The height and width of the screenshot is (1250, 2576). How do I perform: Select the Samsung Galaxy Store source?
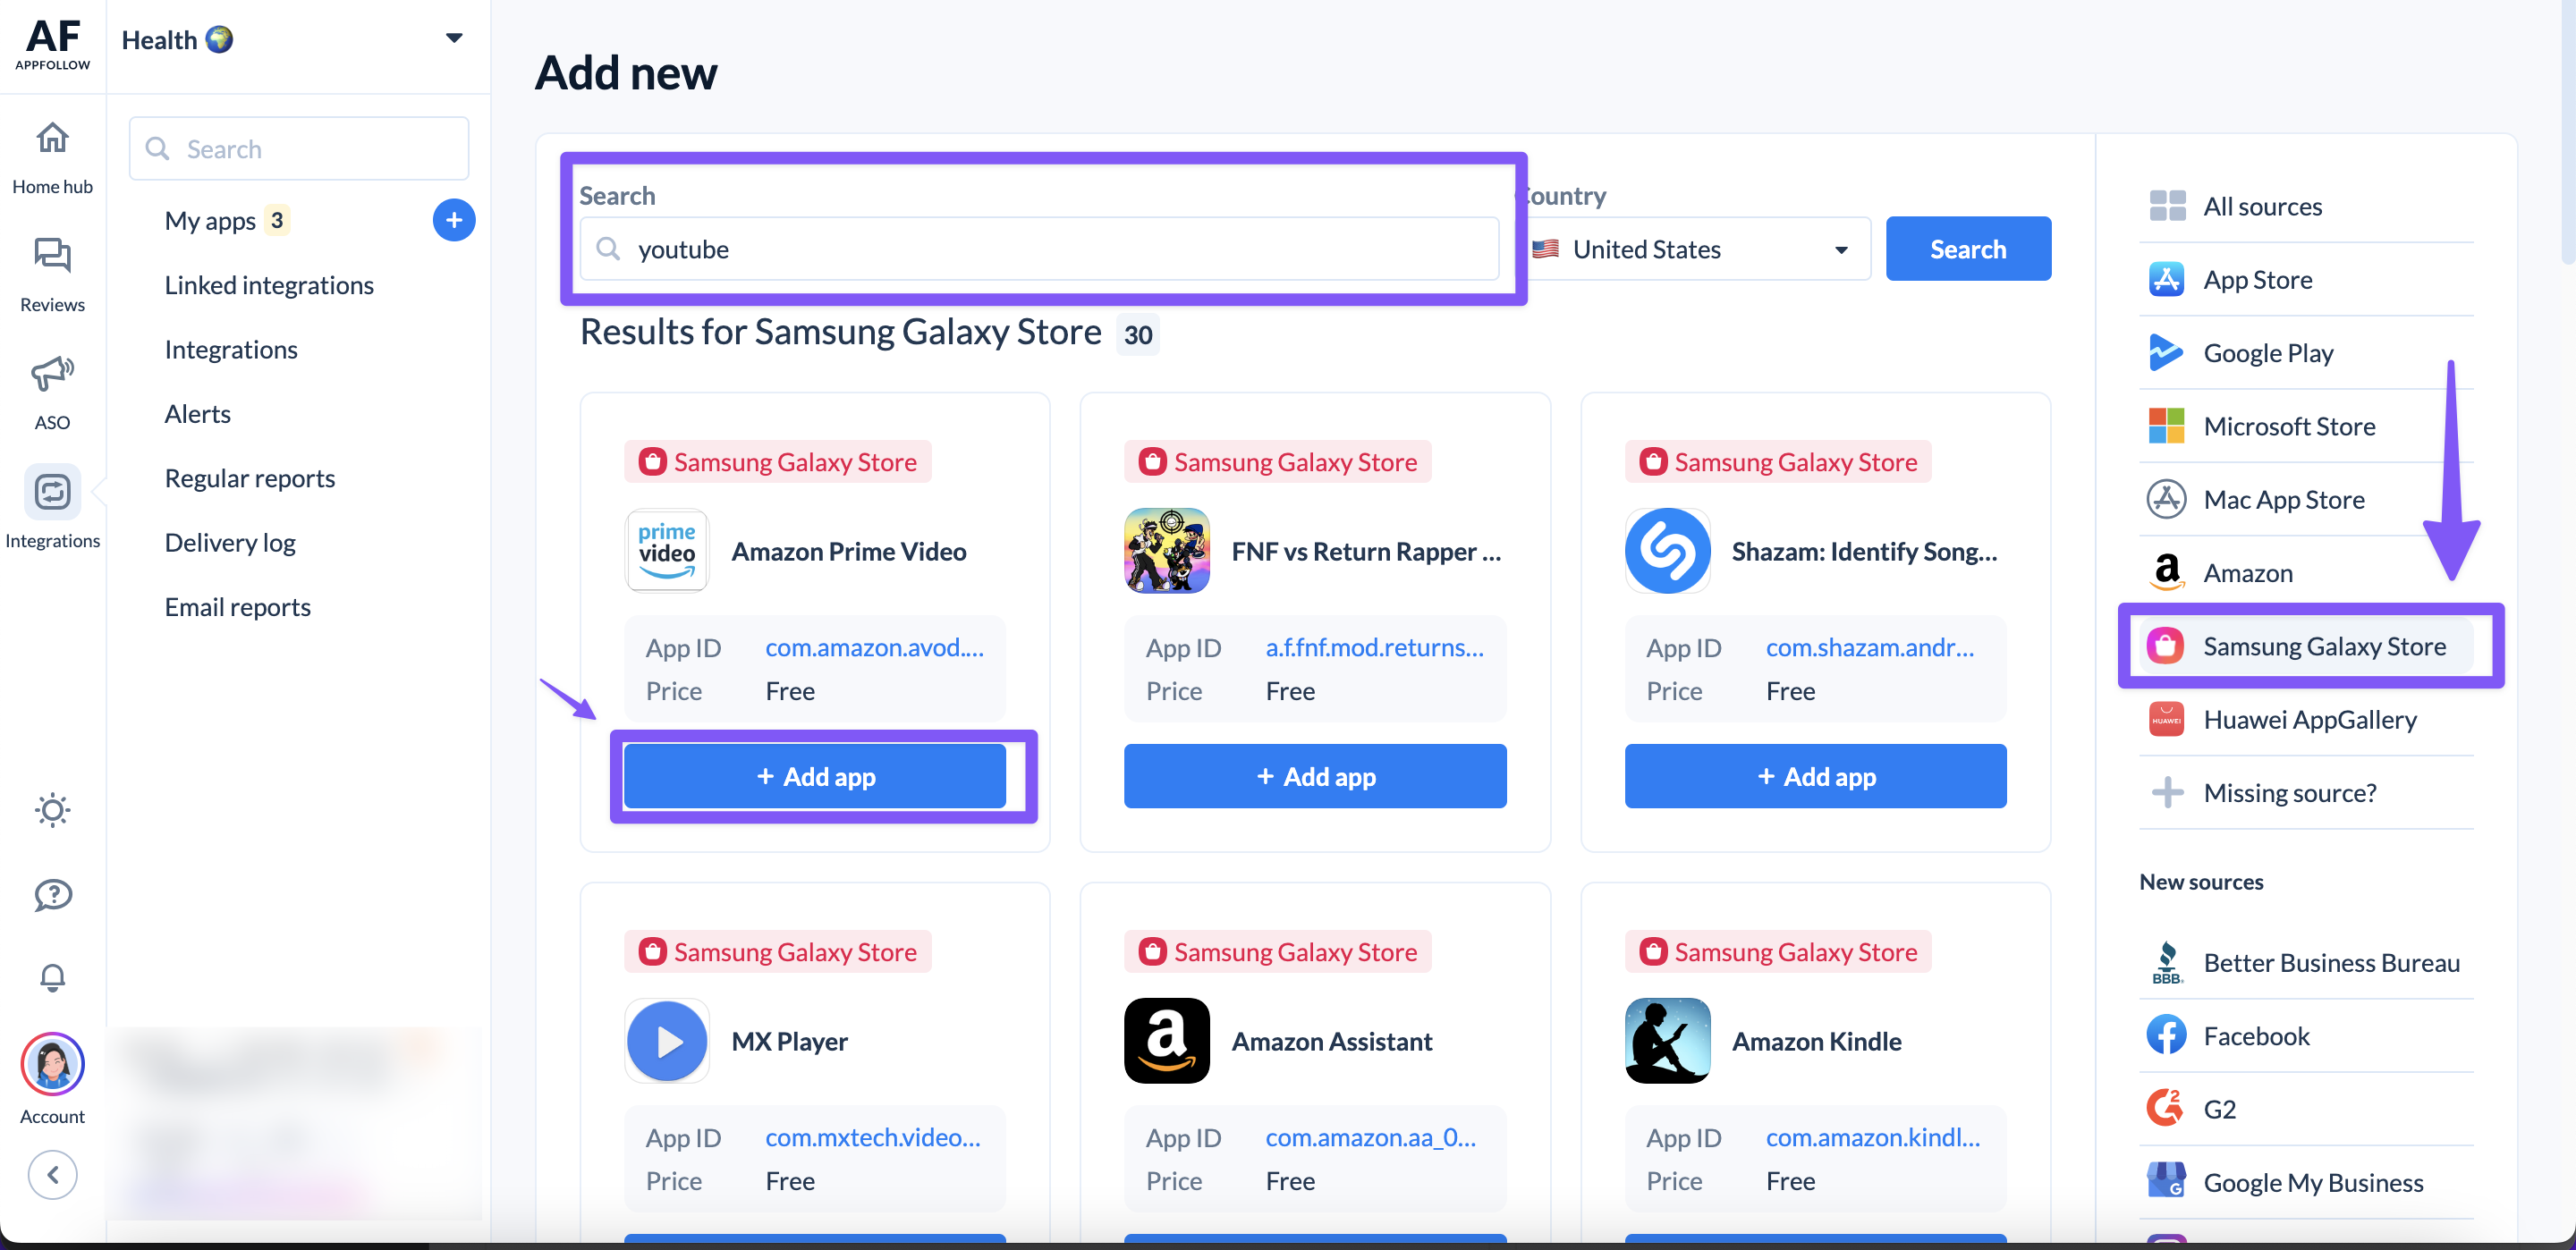[2306, 646]
